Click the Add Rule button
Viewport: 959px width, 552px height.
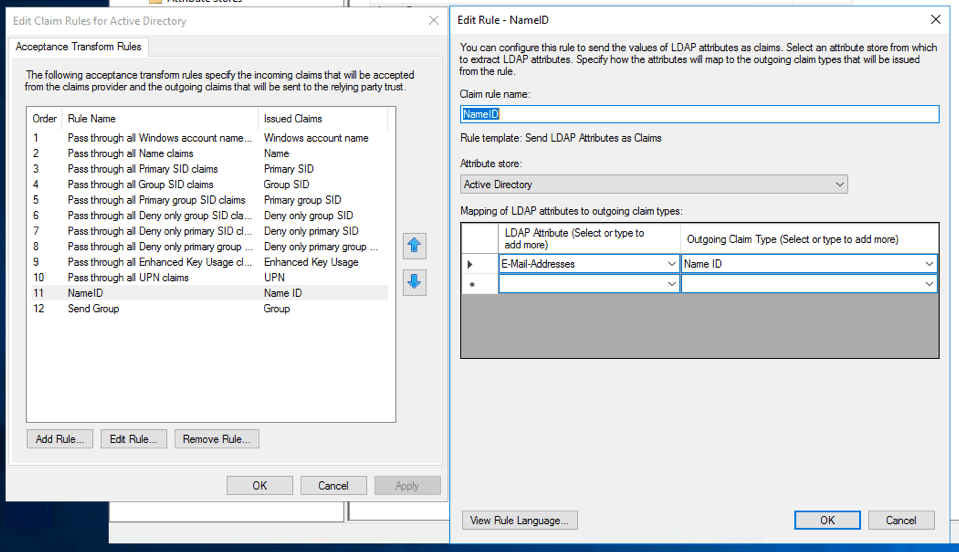tap(60, 439)
